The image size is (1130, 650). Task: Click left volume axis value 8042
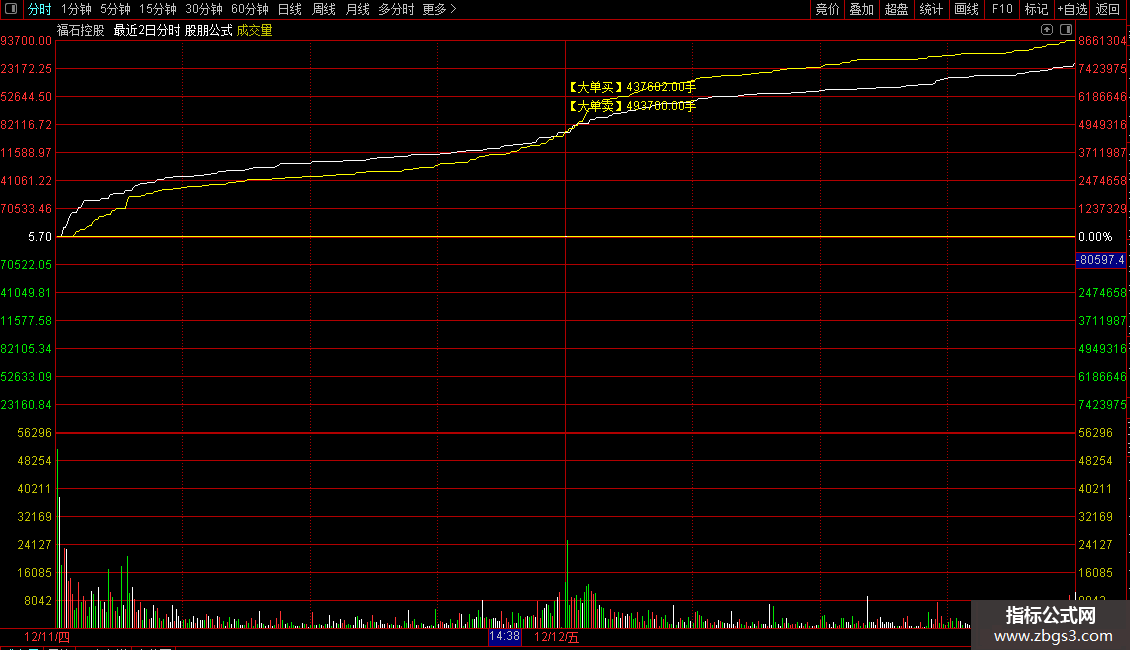point(38,601)
